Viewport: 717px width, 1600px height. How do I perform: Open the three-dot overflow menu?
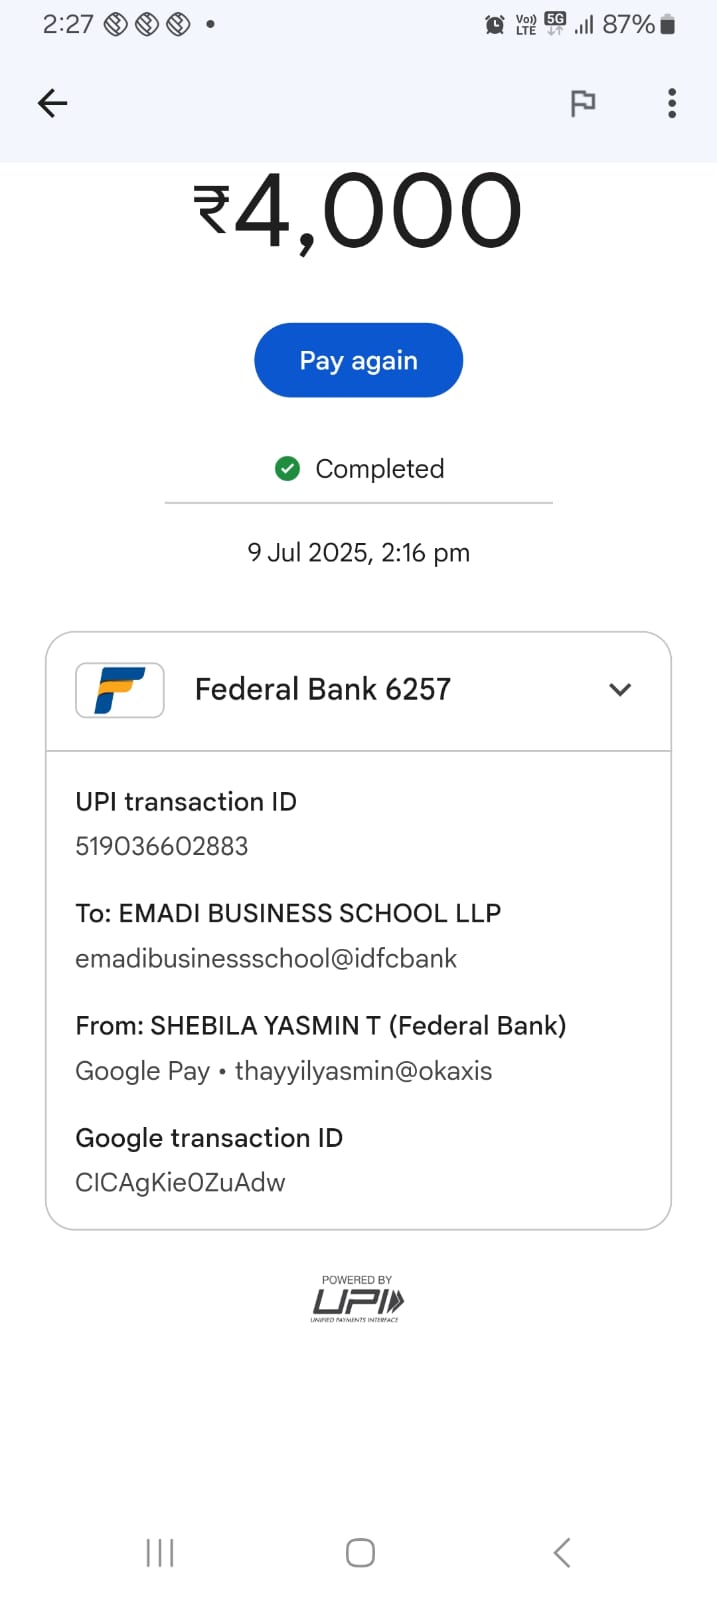click(672, 103)
